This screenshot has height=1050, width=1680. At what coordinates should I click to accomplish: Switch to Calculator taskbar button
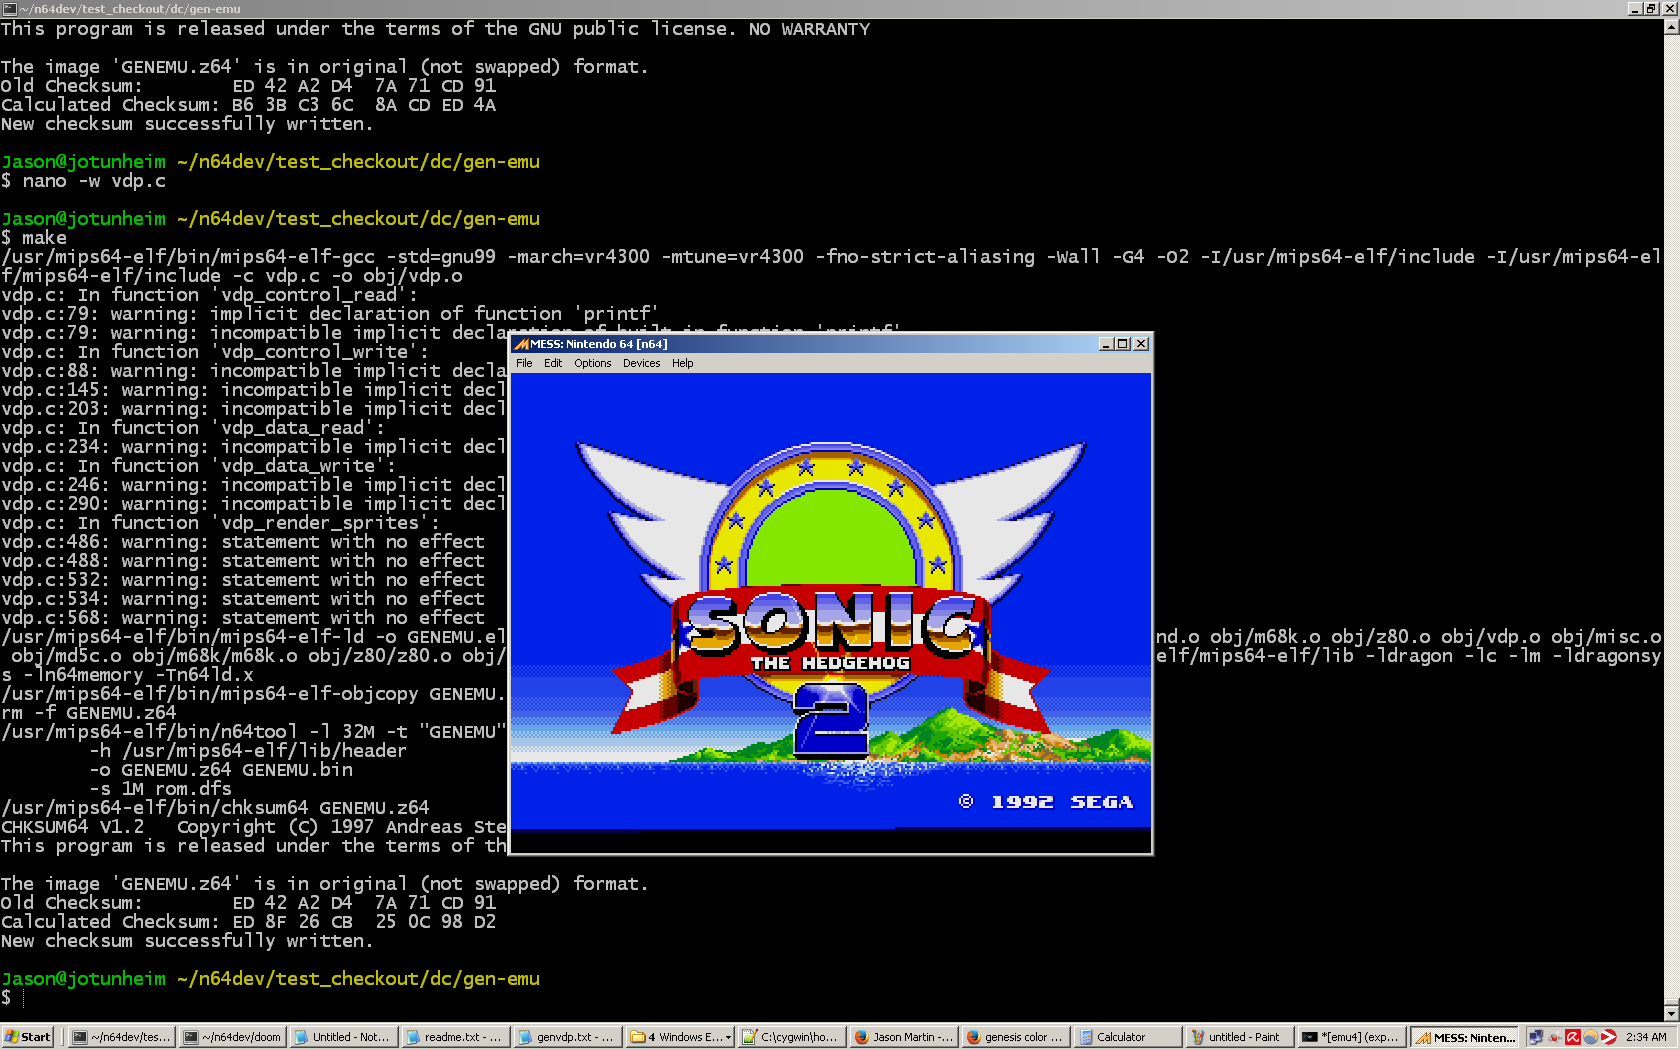tap(1127, 1037)
